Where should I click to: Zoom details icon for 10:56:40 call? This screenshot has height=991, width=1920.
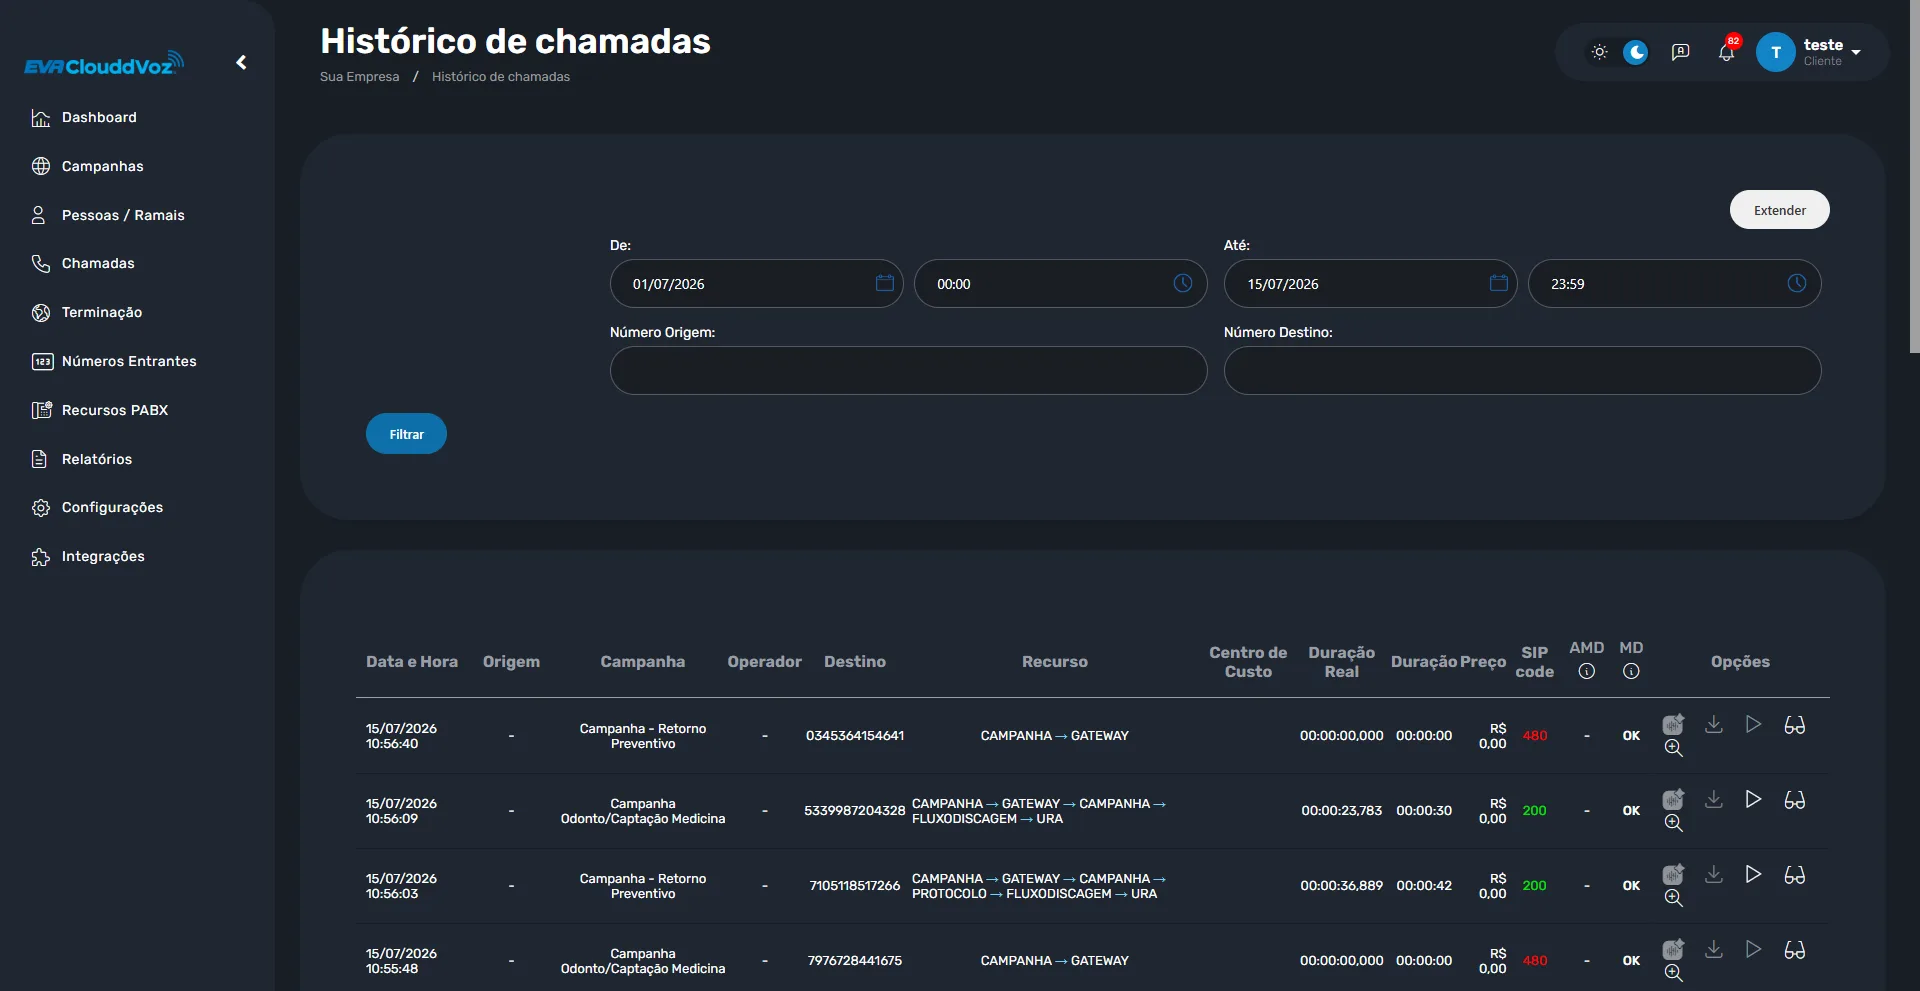(1674, 748)
